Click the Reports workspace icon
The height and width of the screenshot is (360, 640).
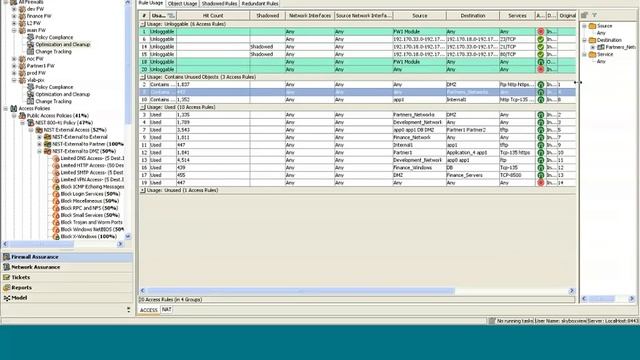(x=7, y=288)
